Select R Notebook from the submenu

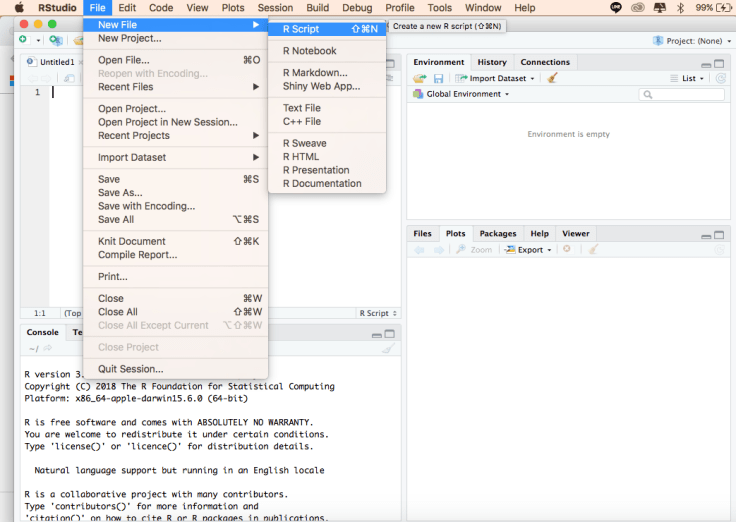[327, 51]
